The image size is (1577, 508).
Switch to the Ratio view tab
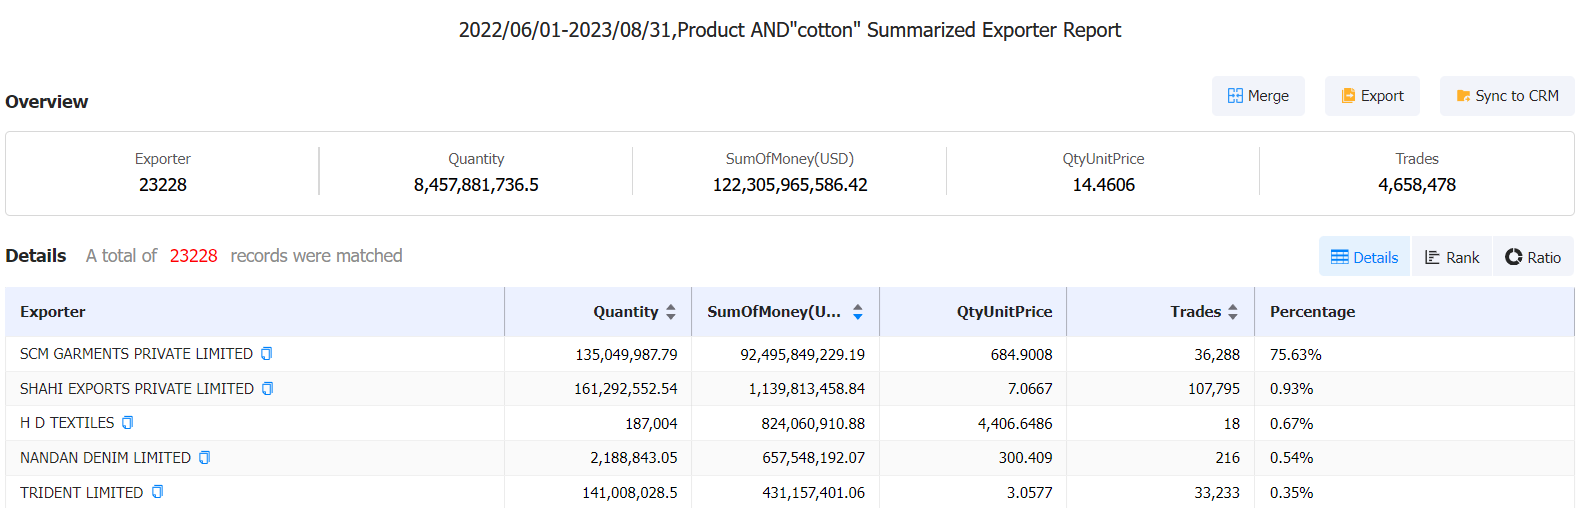tap(1533, 257)
